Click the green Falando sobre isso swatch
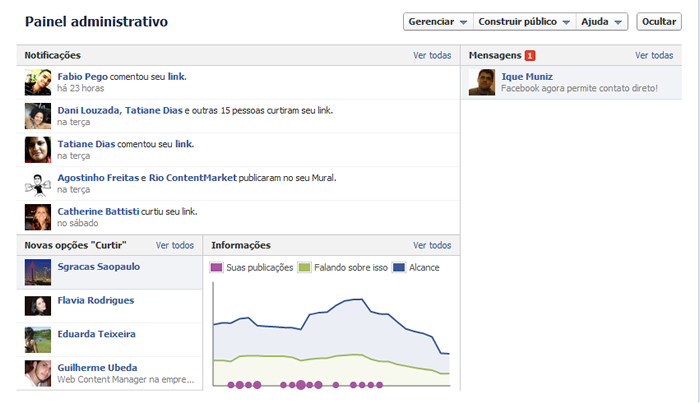 coord(305,267)
